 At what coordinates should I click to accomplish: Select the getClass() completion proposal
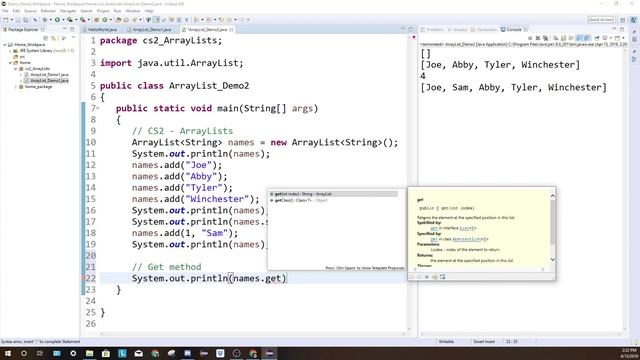[333, 200]
